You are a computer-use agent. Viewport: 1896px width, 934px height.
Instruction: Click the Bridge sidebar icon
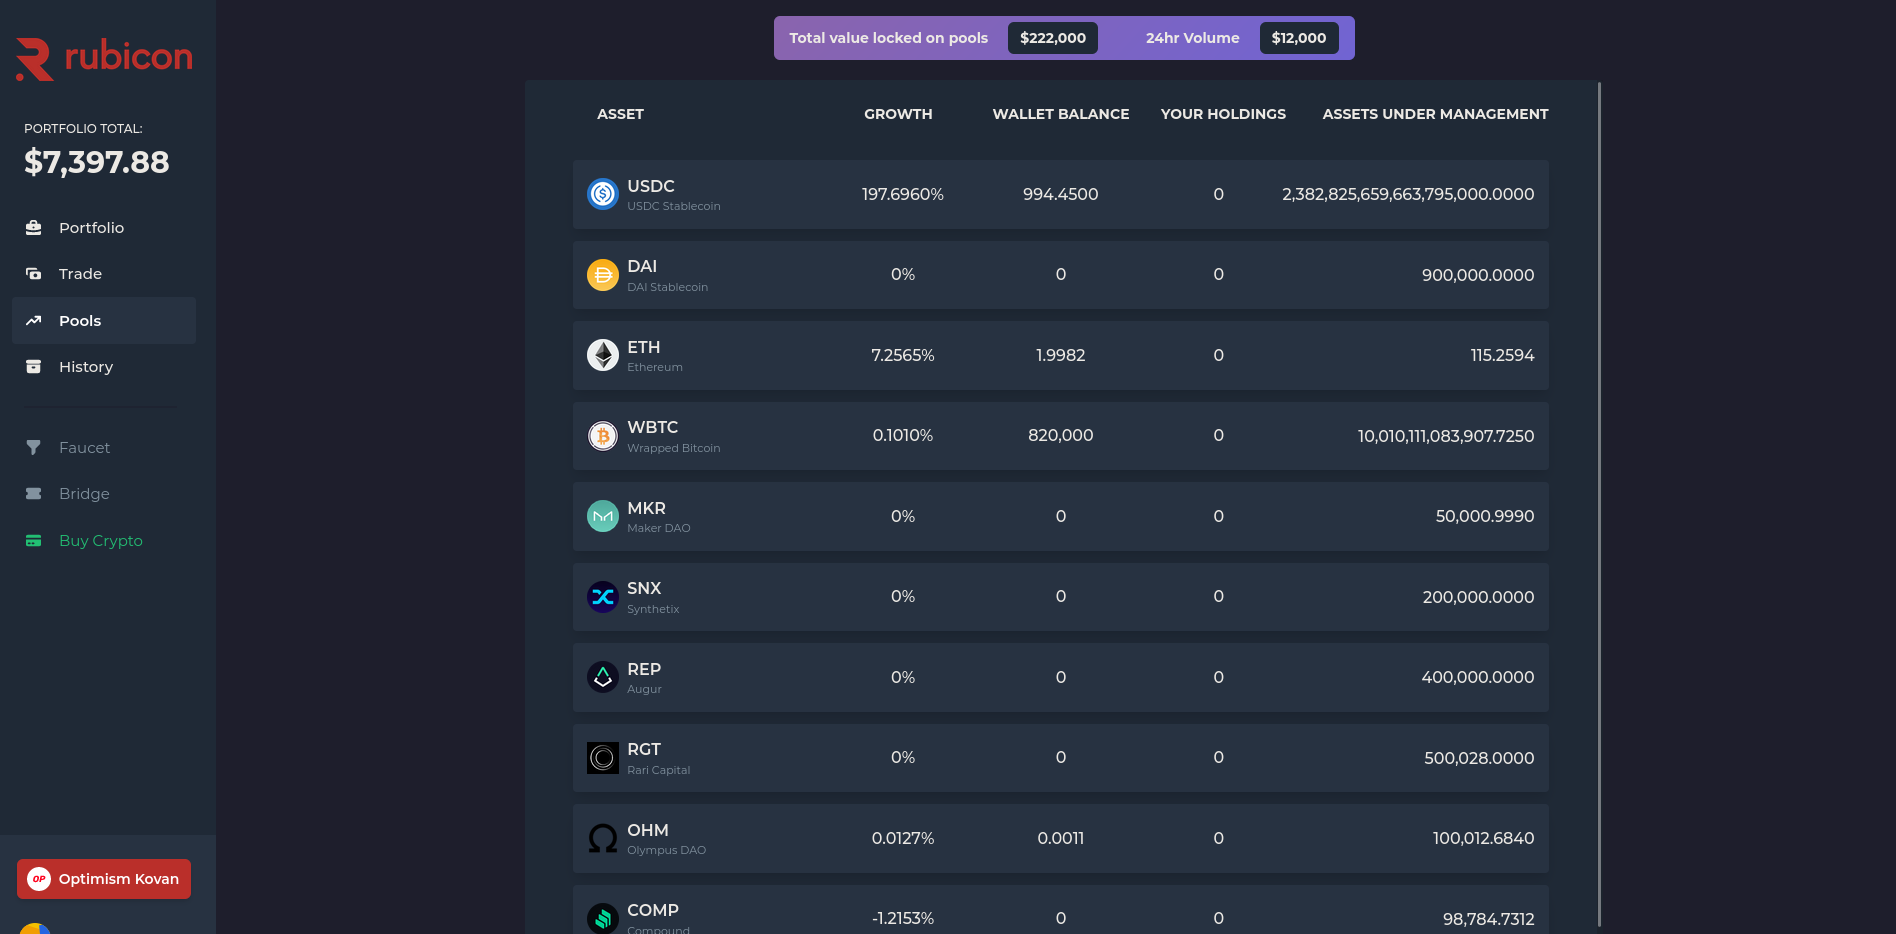(x=33, y=494)
